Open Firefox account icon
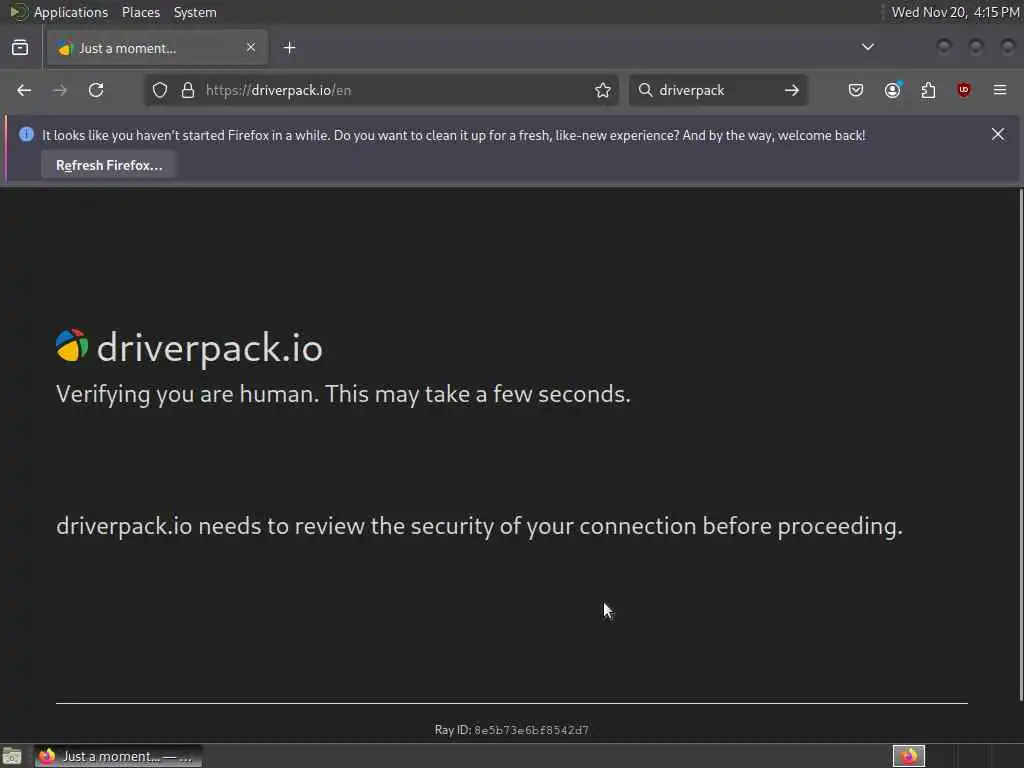This screenshot has height=768, width=1024. pos(893,90)
